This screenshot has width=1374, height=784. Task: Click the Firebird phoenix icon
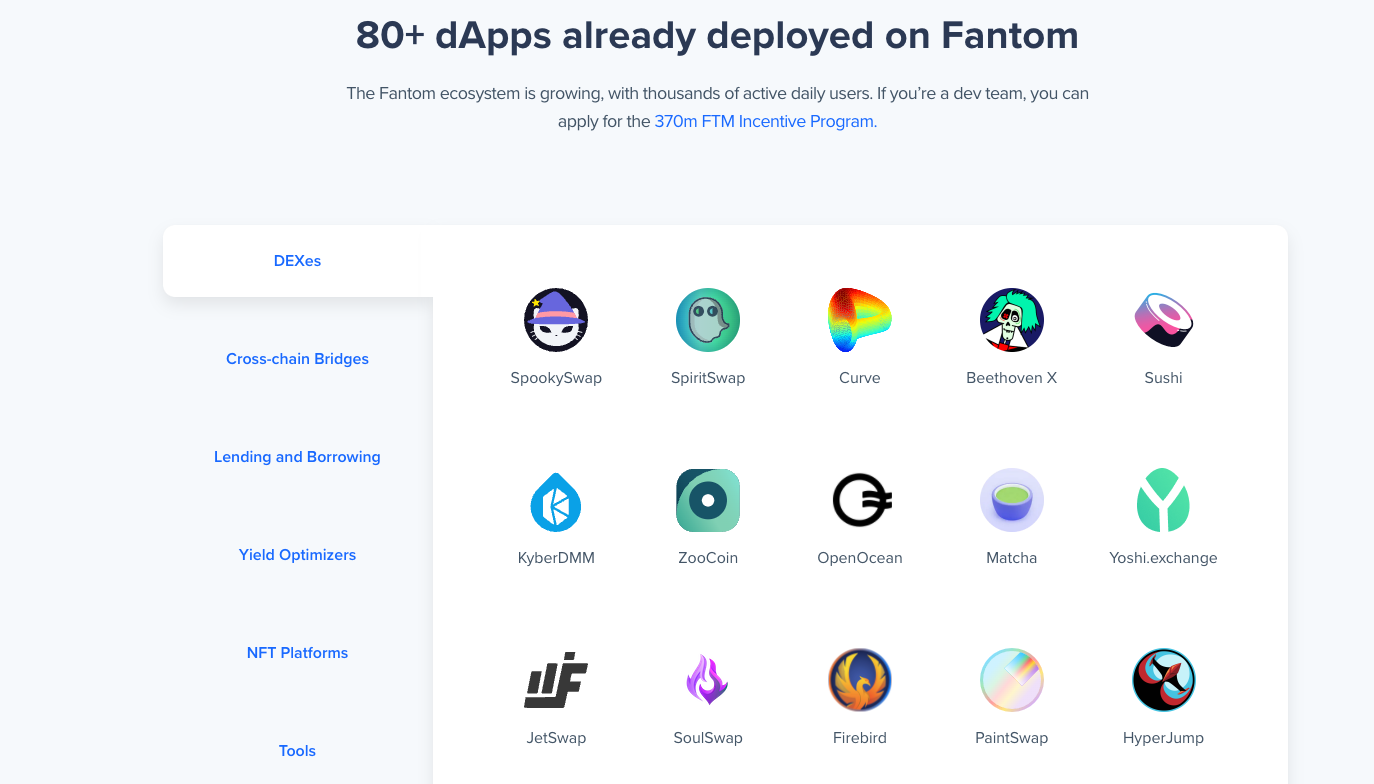pos(860,680)
